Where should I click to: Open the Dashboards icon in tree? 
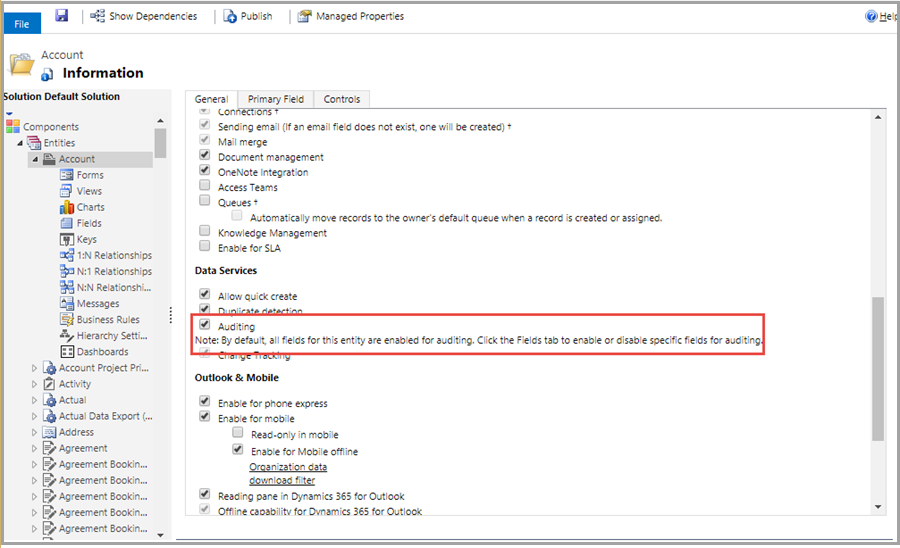67,352
